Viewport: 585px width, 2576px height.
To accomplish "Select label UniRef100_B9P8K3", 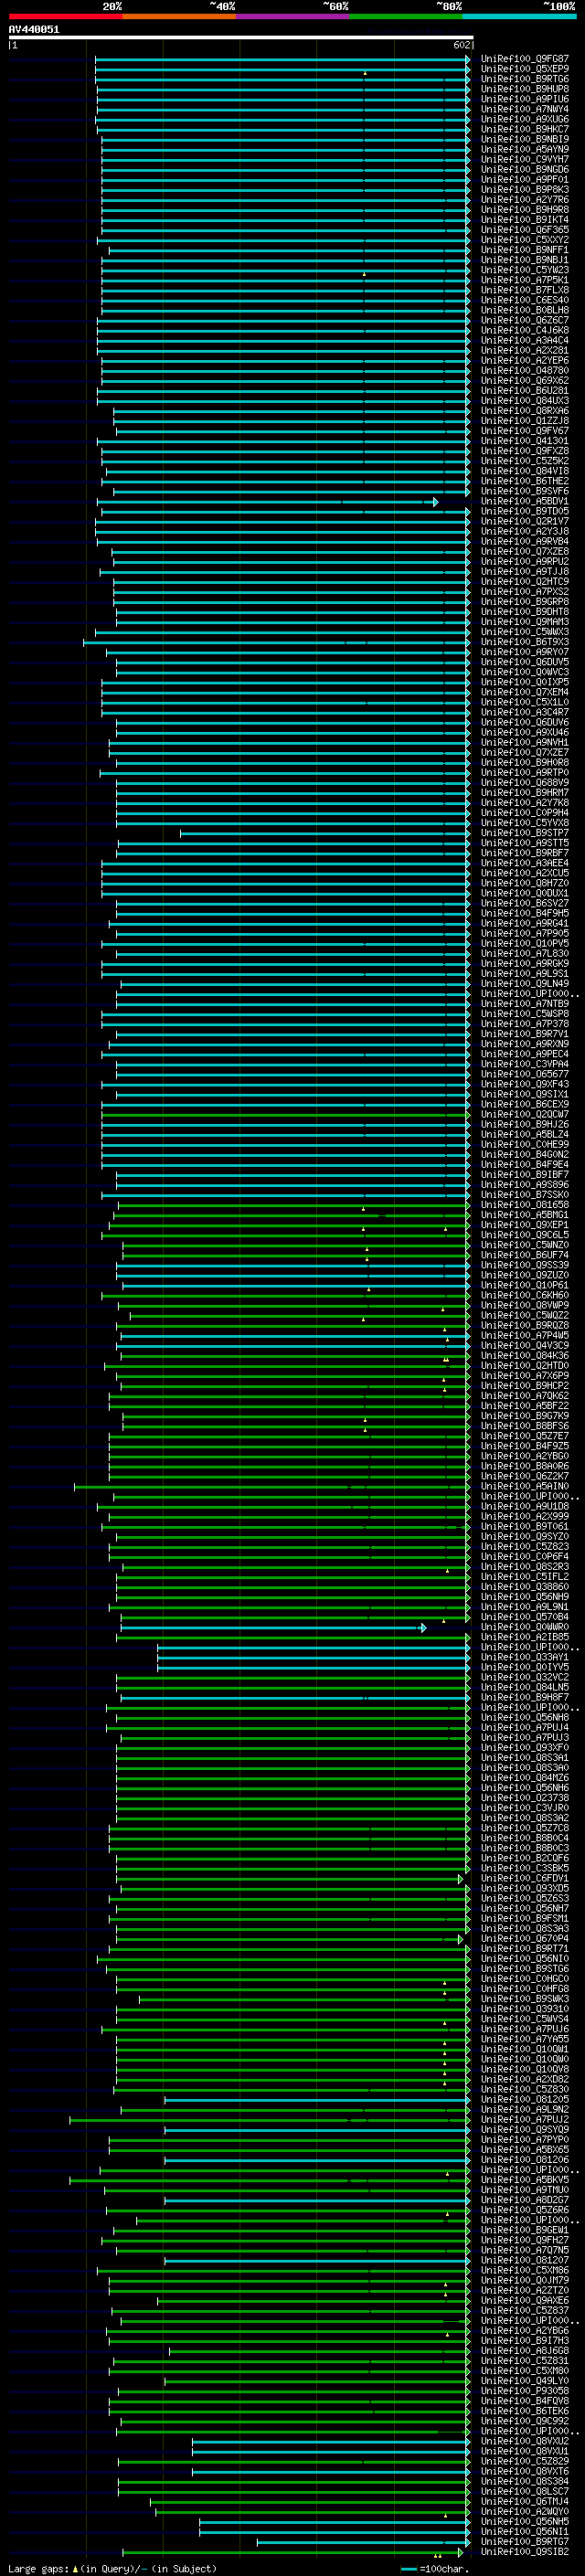I will [525, 190].
